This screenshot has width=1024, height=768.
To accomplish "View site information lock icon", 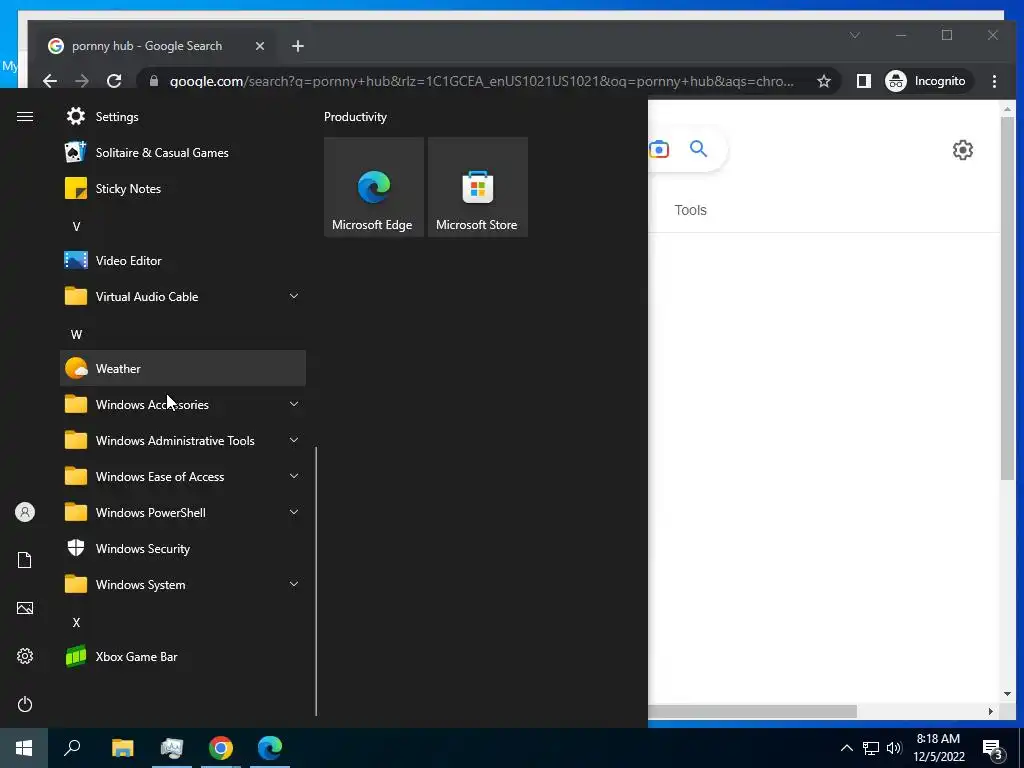I will pos(154,81).
